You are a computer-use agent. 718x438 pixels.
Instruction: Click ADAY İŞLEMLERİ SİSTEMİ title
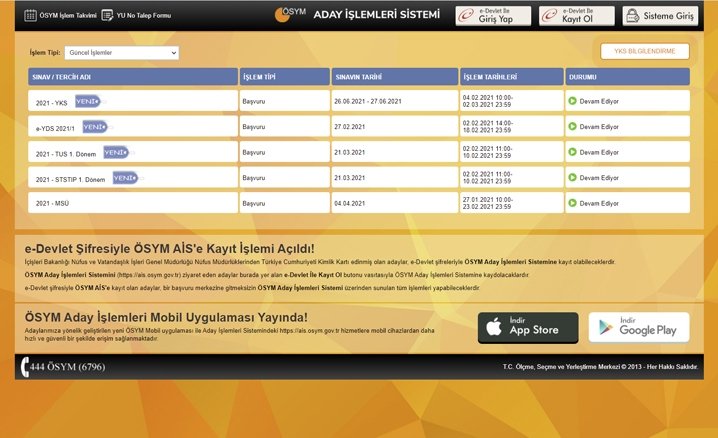[376, 15]
